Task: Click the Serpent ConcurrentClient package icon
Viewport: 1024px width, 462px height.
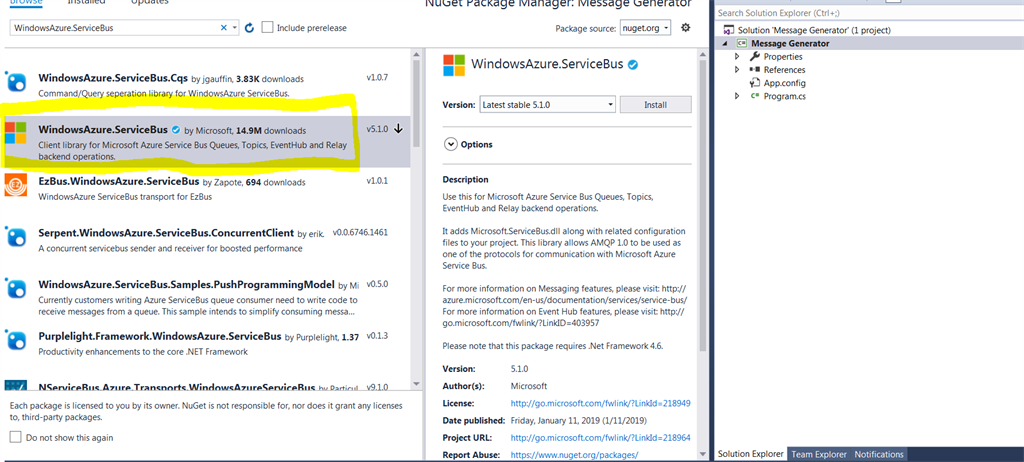Action: tap(16, 237)
